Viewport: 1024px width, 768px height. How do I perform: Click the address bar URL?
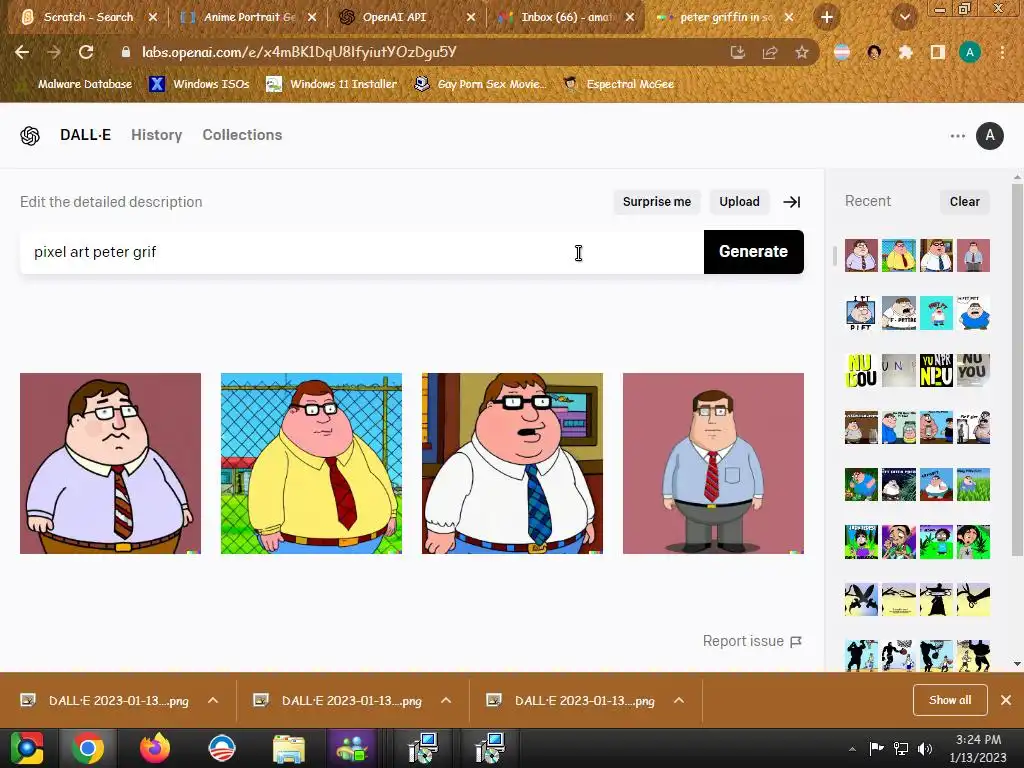[299, 52]
